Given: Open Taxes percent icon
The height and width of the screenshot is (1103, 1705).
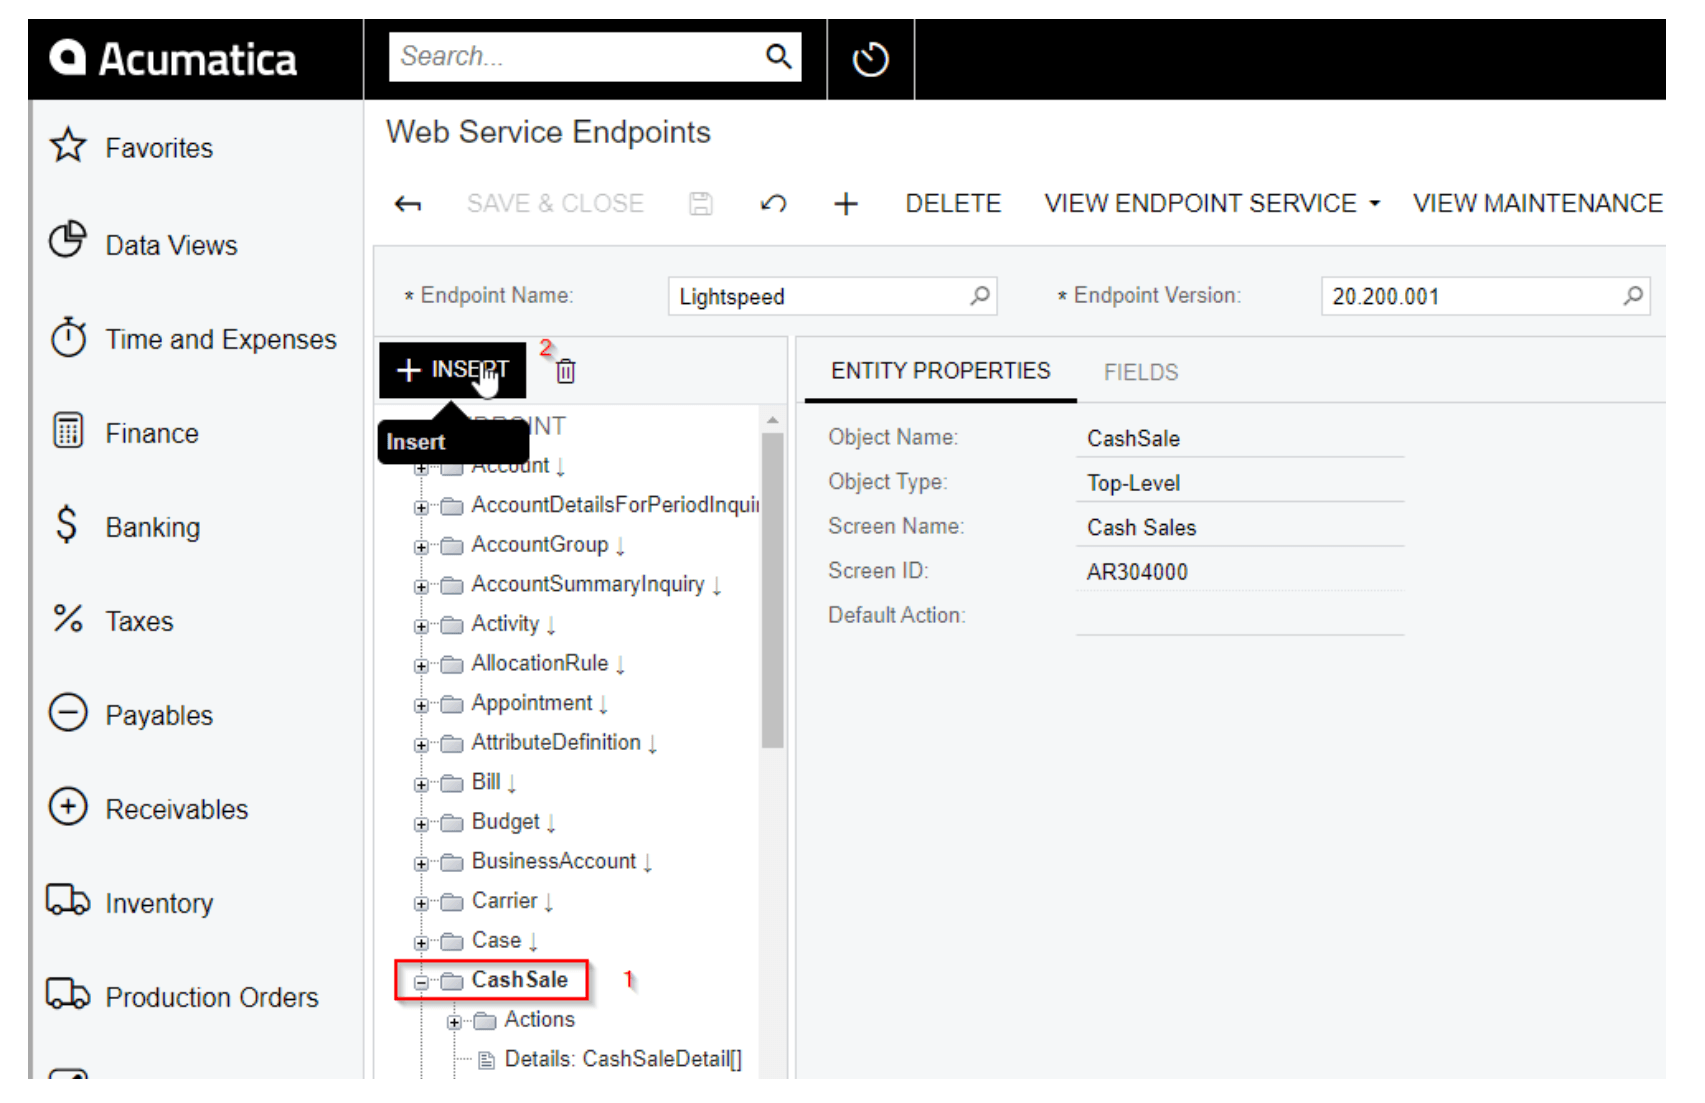Looking at the screenshot, I should [x=68, y=619].
